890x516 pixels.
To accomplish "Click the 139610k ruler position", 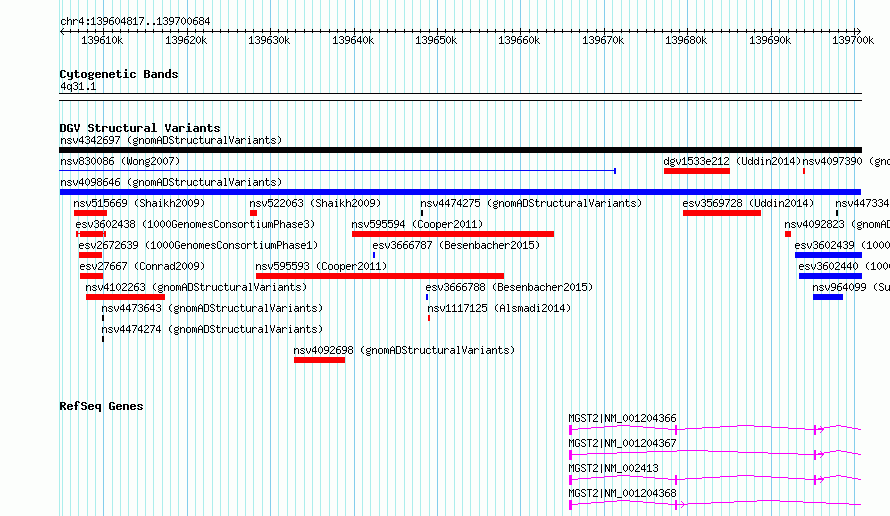I will pyautogui.click(x=102, y=40).
